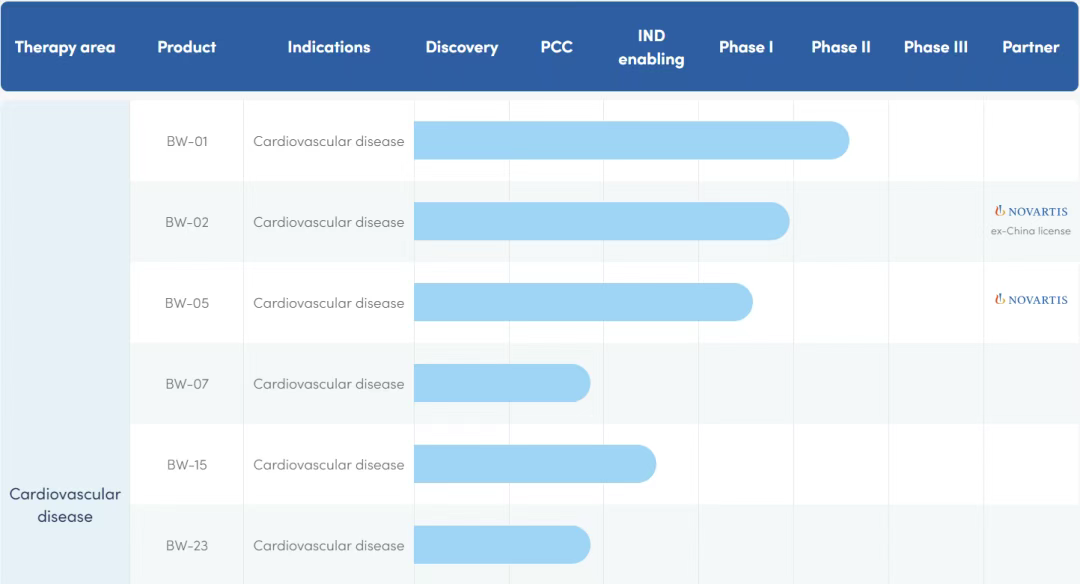
Task: Click the Cardiovascular disease therapy area cell
Action: click(x=65, y=505)
